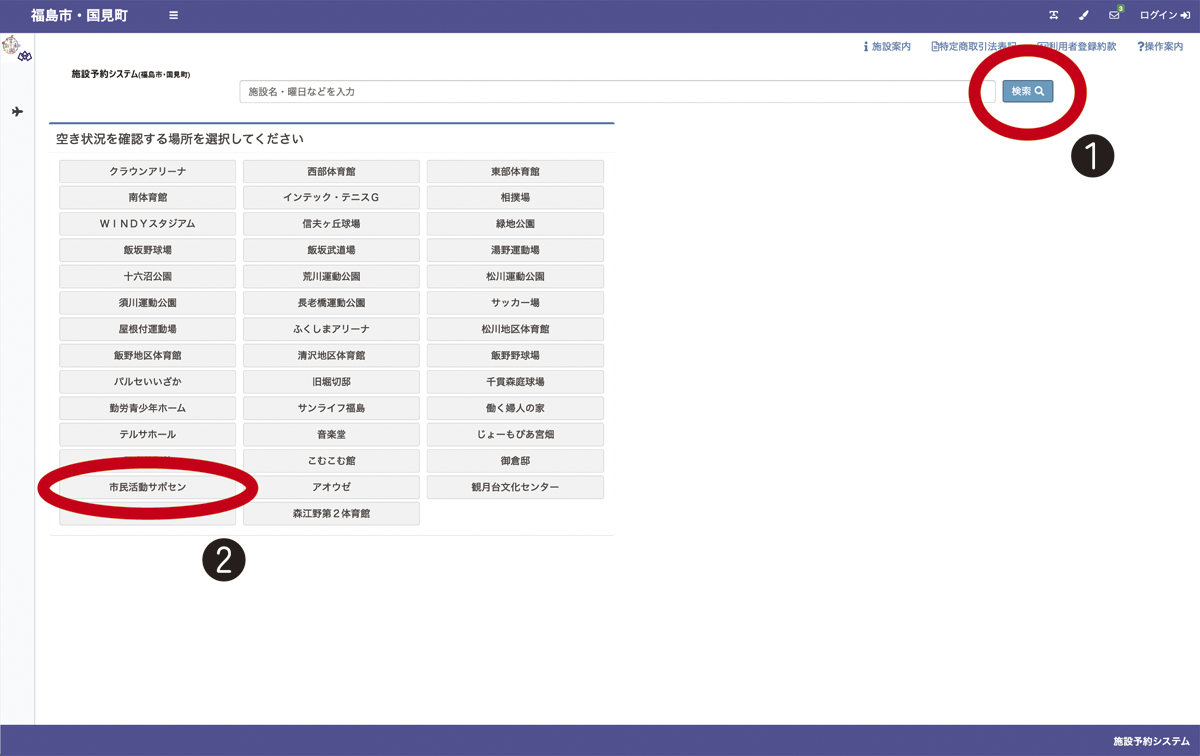Image resolution: width=1200 pixels, height=756 pixels.
Task: Open 森江野第２体育館 availability
Action: tap(331, 513)
